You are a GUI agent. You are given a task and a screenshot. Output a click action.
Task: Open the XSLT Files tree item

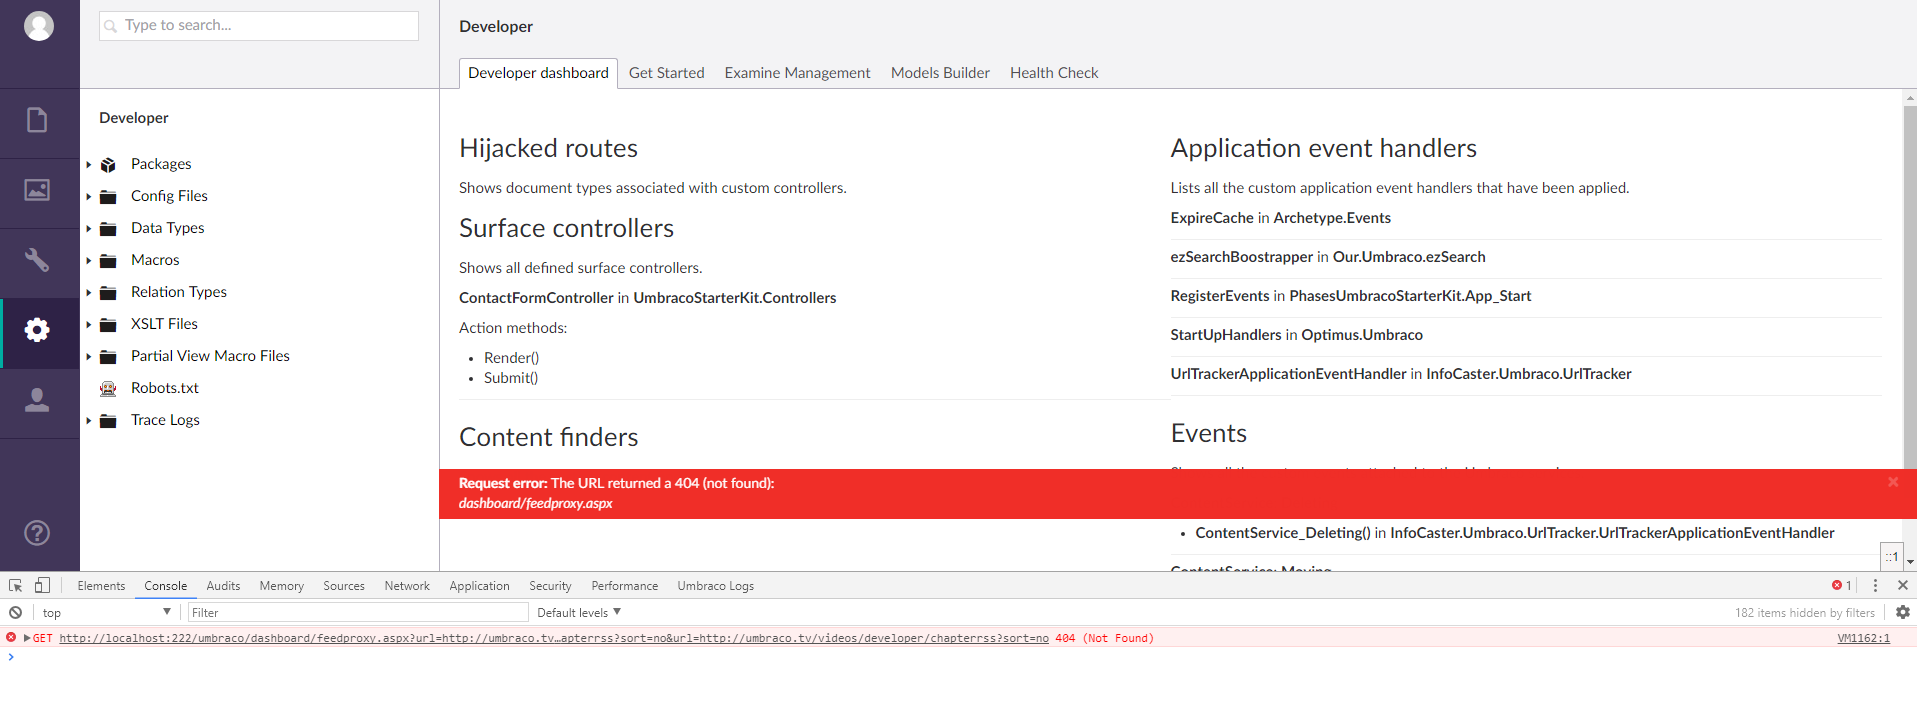coord(164,324)
